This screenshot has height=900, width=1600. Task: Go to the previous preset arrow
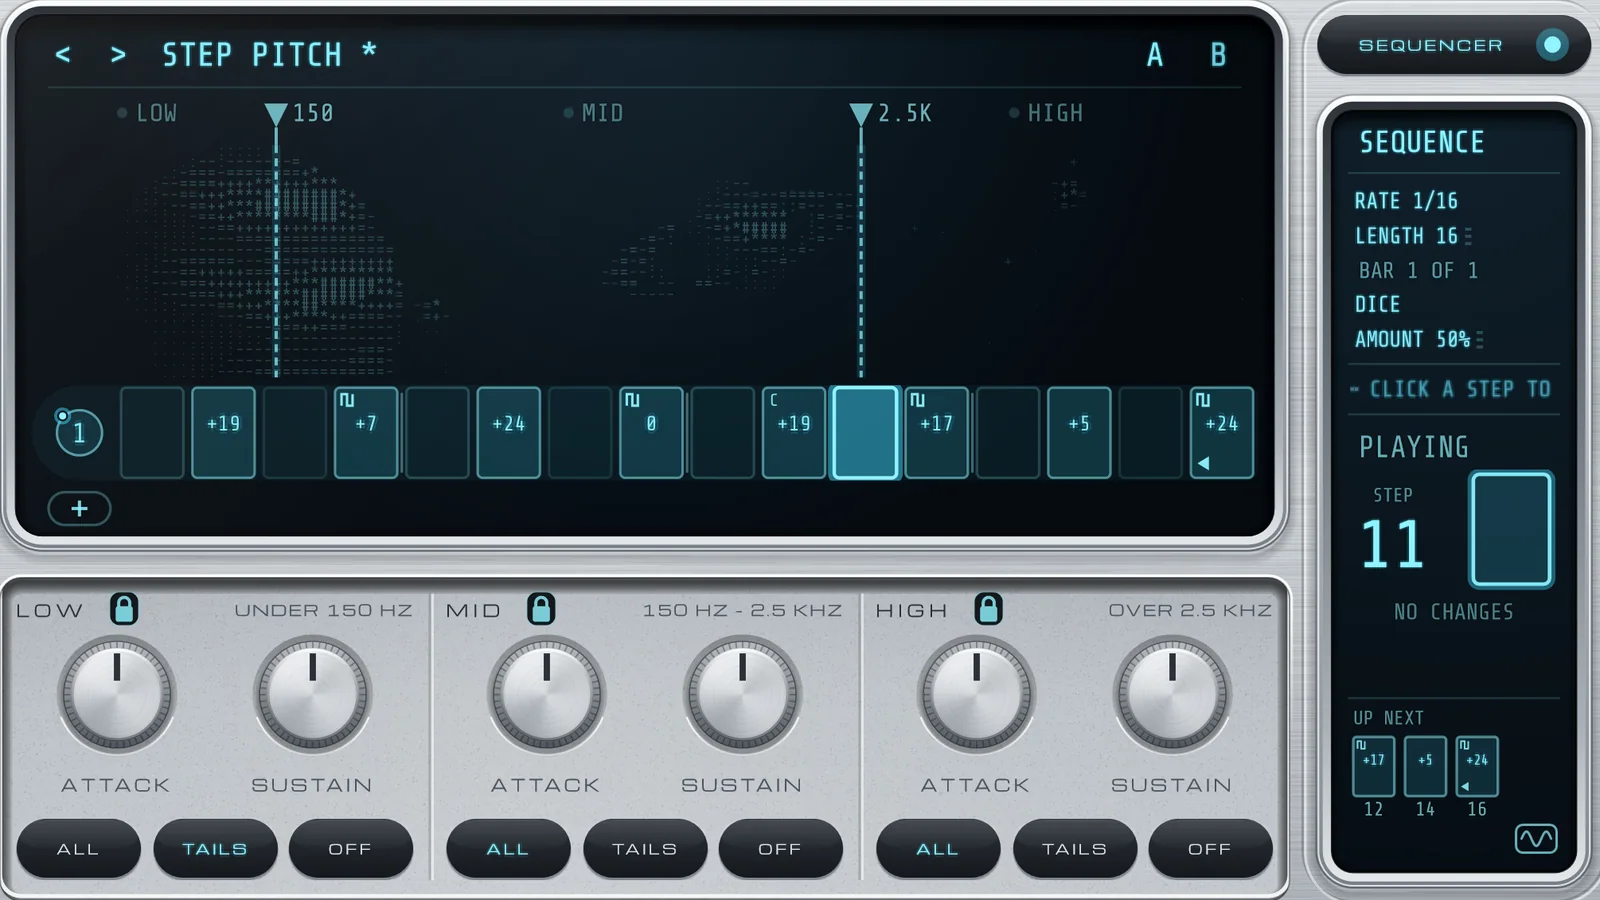click(x=63, y=54)
